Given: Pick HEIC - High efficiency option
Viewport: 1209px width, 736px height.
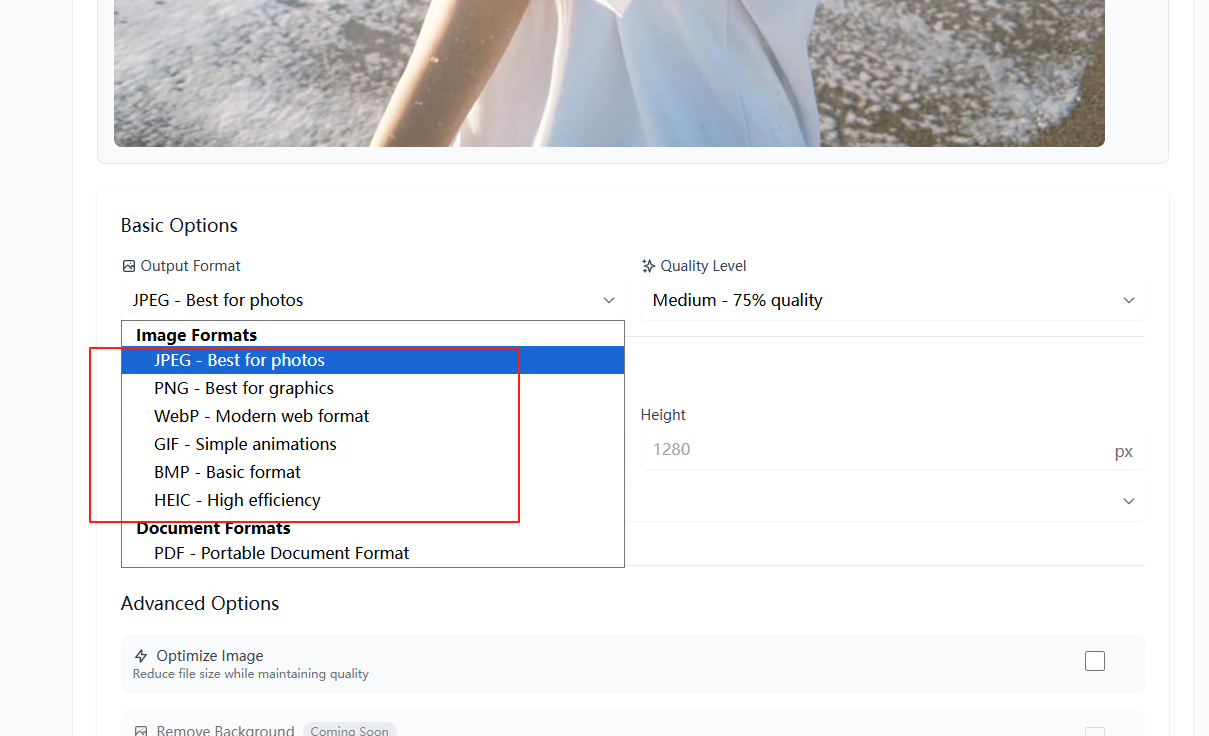Looking at the screenshot, I should 373,500.
